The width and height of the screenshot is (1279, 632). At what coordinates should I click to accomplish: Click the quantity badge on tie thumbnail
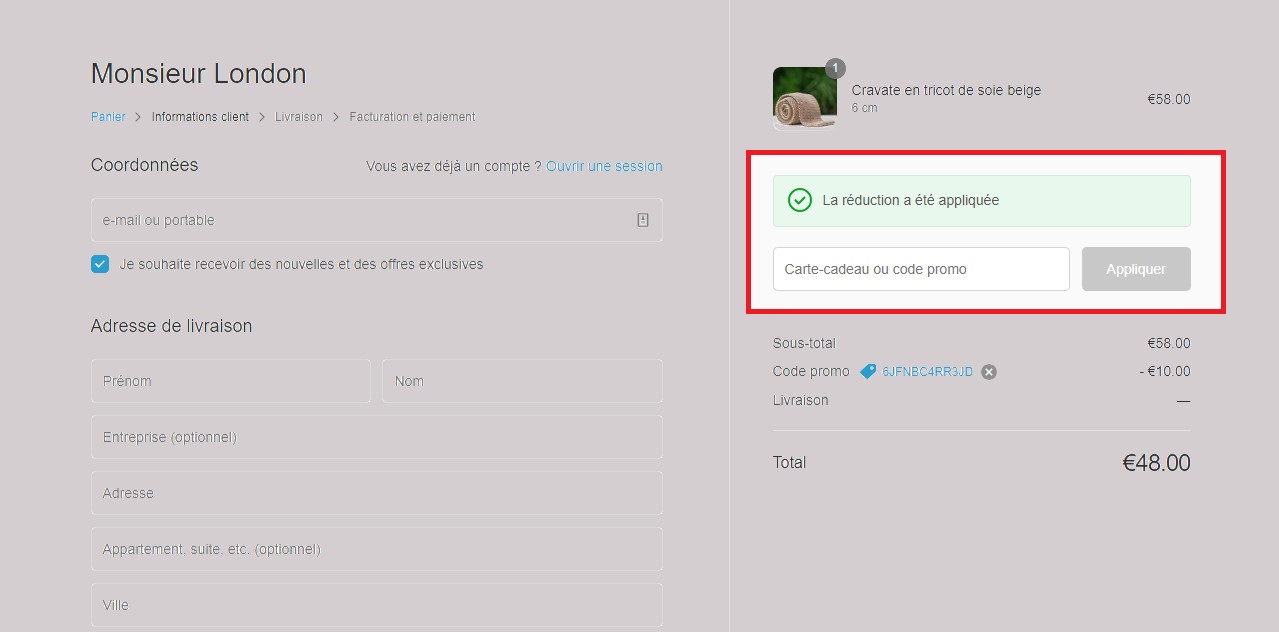click(x=835, y=68)
